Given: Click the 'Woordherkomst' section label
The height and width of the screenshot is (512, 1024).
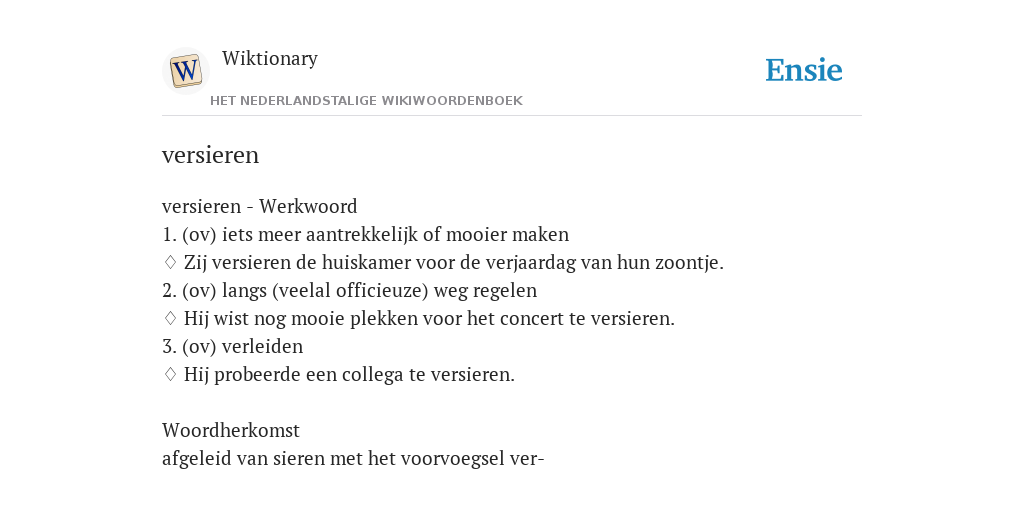Looking at the screenshot, I should 231,430.
